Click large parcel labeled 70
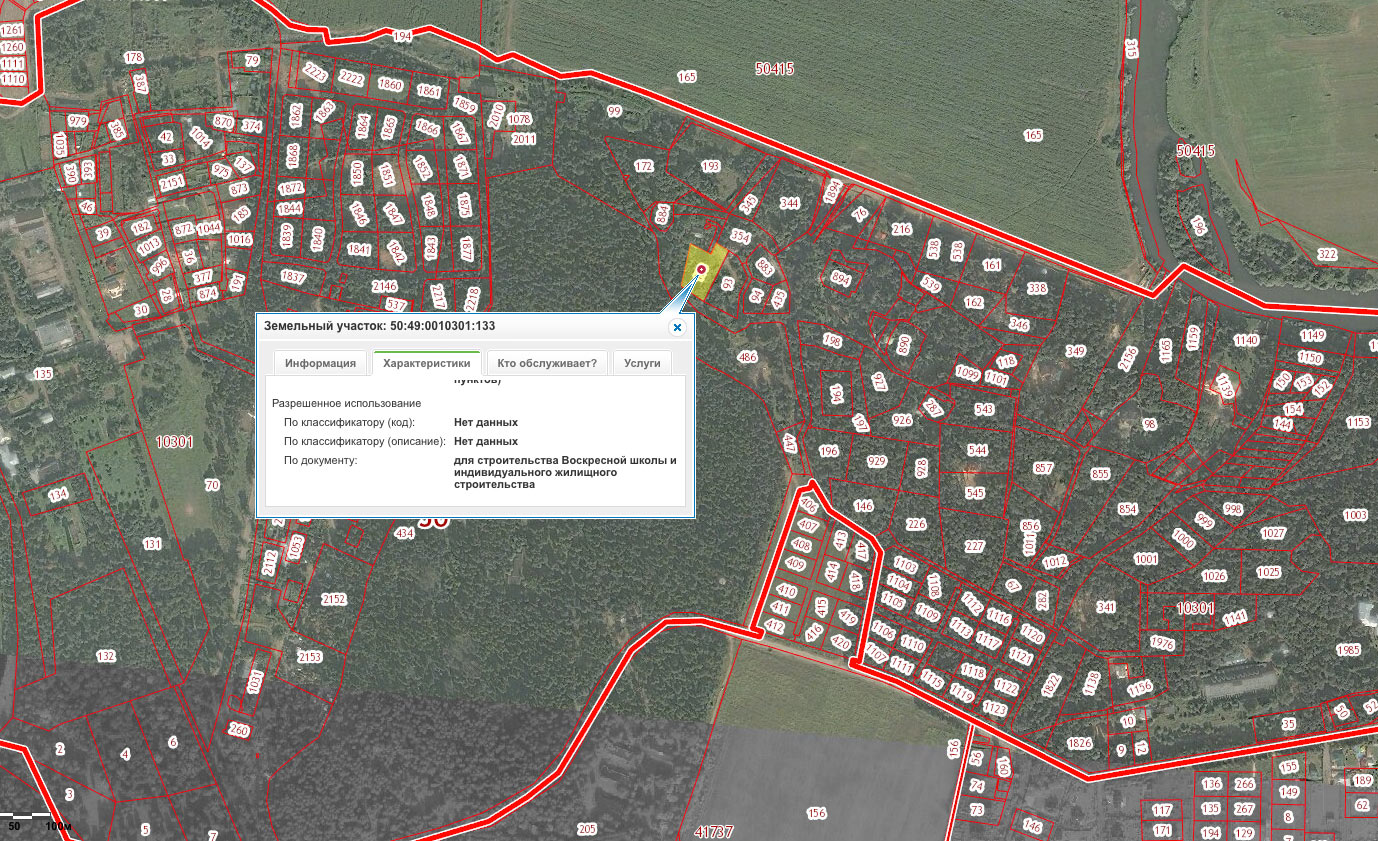The width and height of the screenshot is (1378, 841). [x=211, y=486]
